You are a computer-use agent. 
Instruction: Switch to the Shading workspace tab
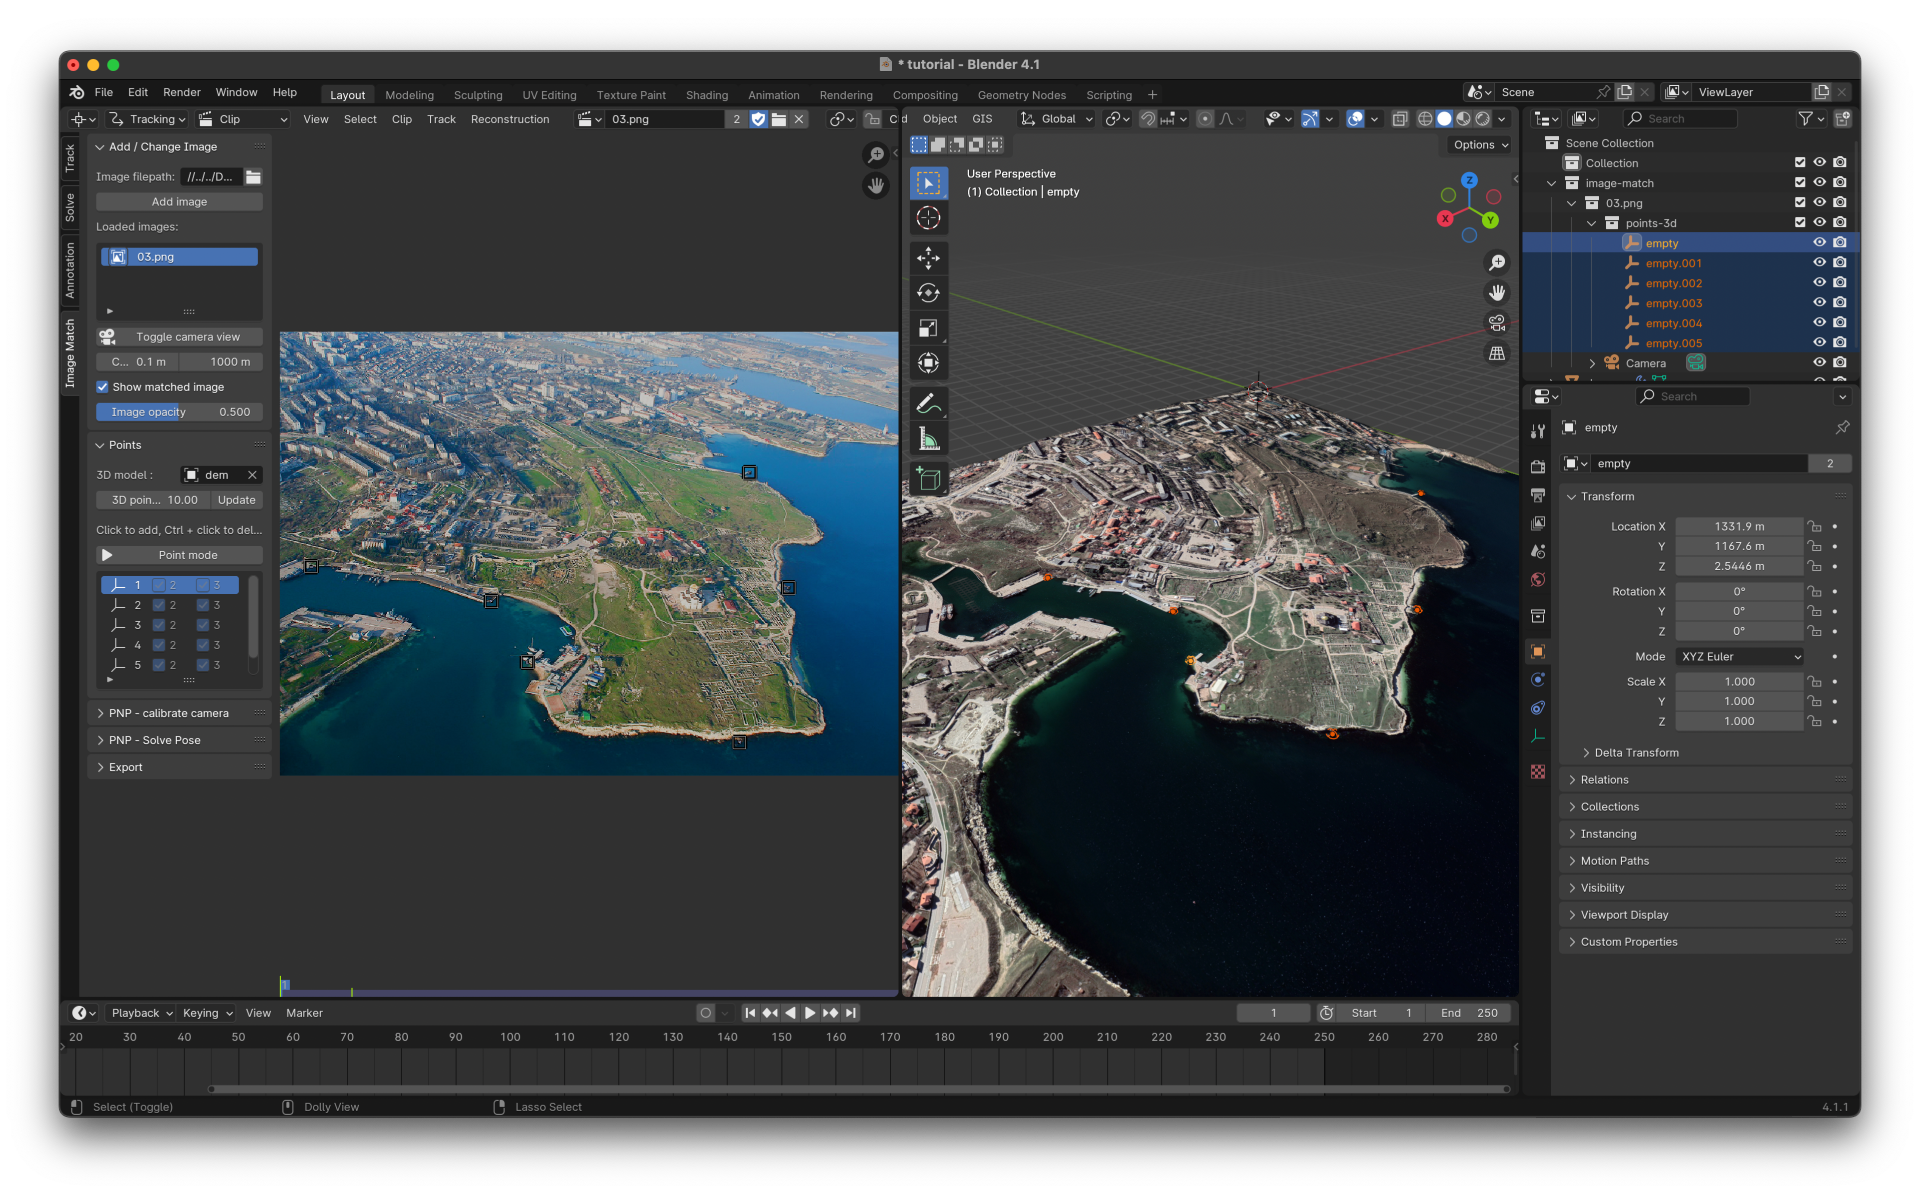coord(706,95)
